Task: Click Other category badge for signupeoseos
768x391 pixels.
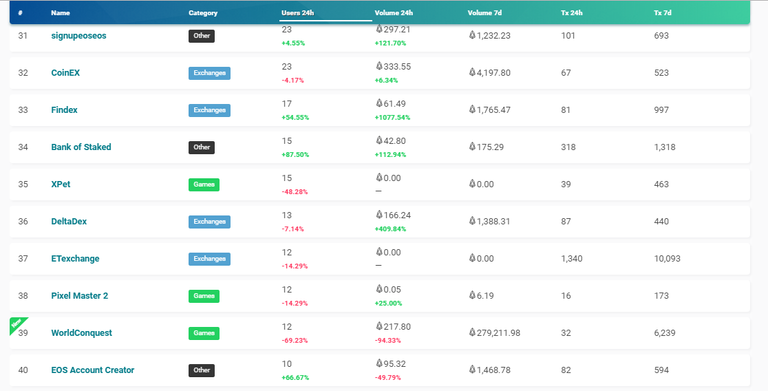Action: point(201,36)
